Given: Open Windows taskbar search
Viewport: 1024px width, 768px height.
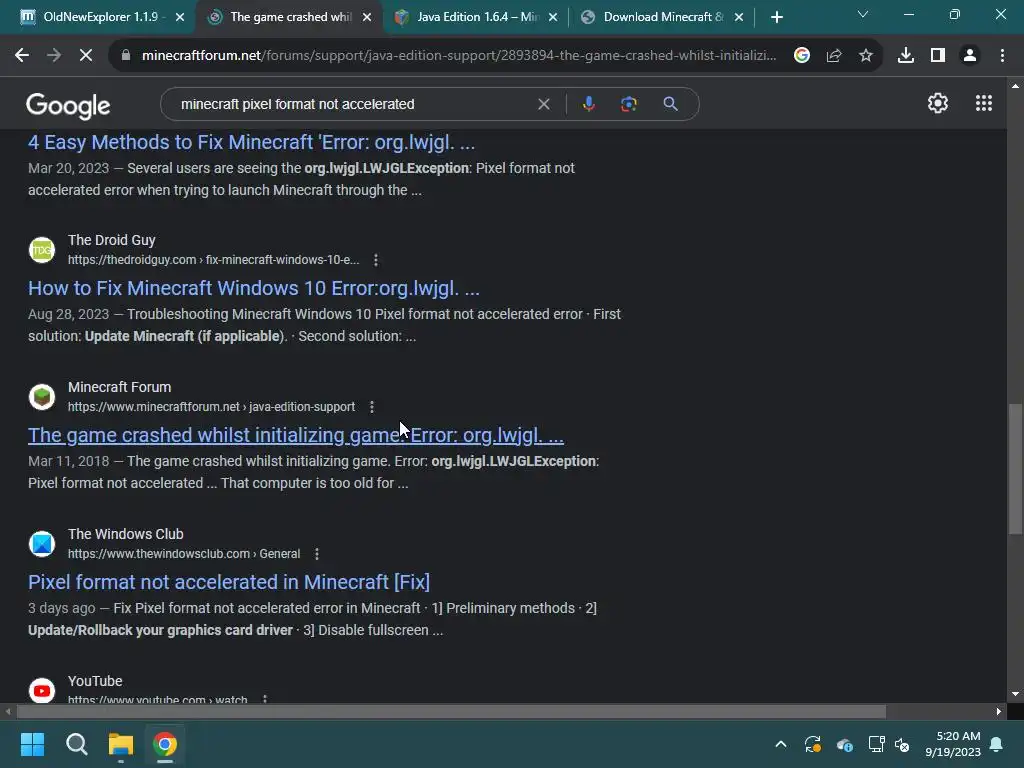Looking at the screenshot, I should [76, 744].
